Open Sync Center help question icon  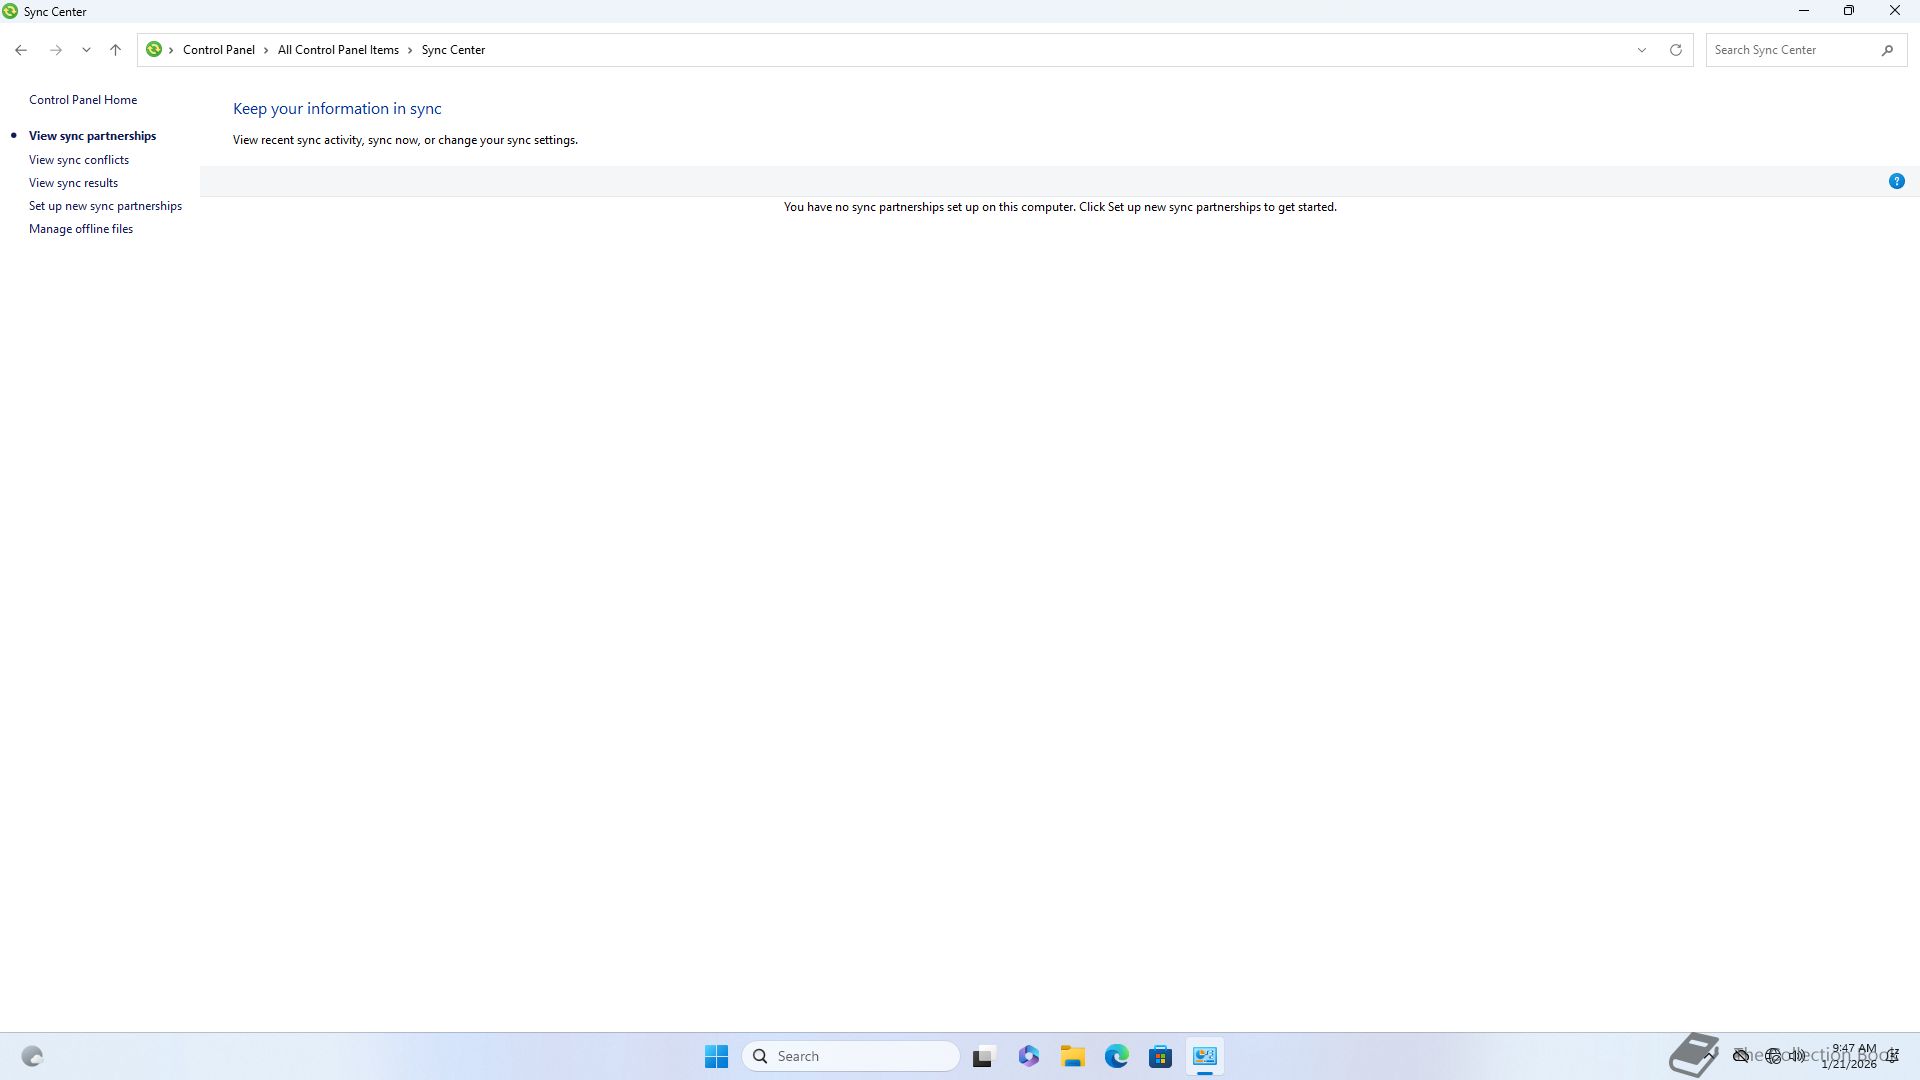(1896, 181)
